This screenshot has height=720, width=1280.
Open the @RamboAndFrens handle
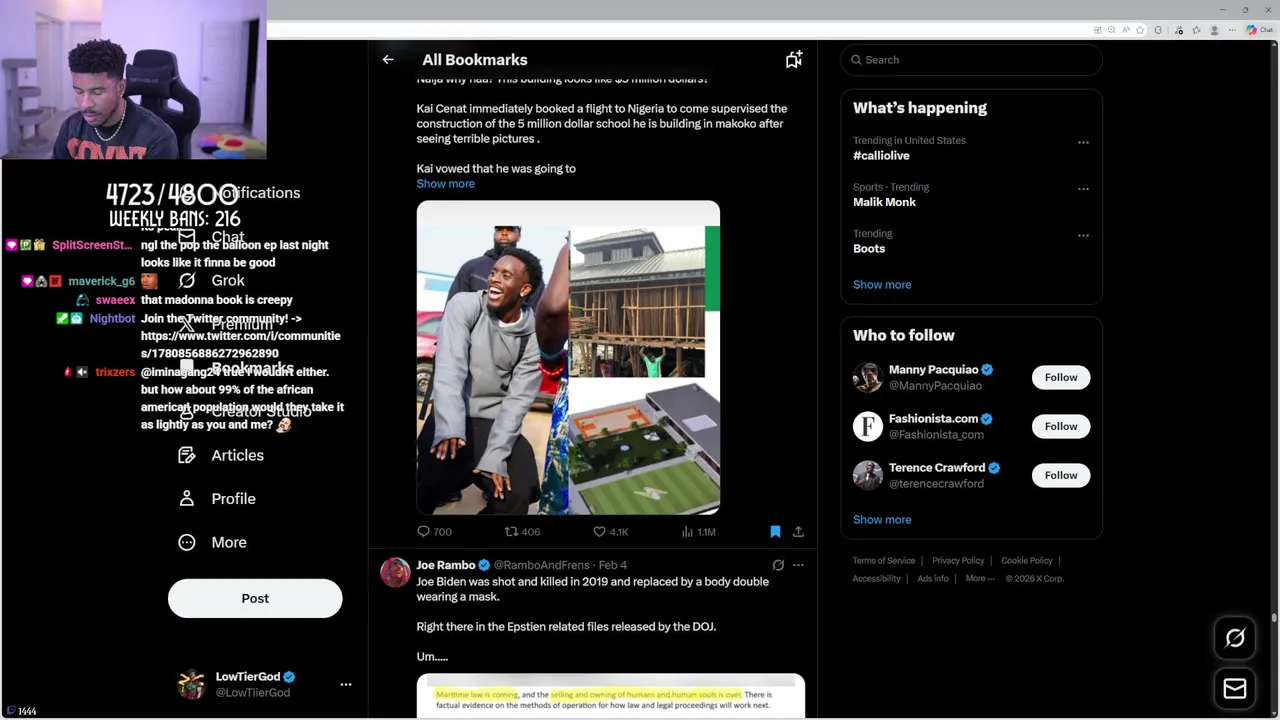[541, 565]
